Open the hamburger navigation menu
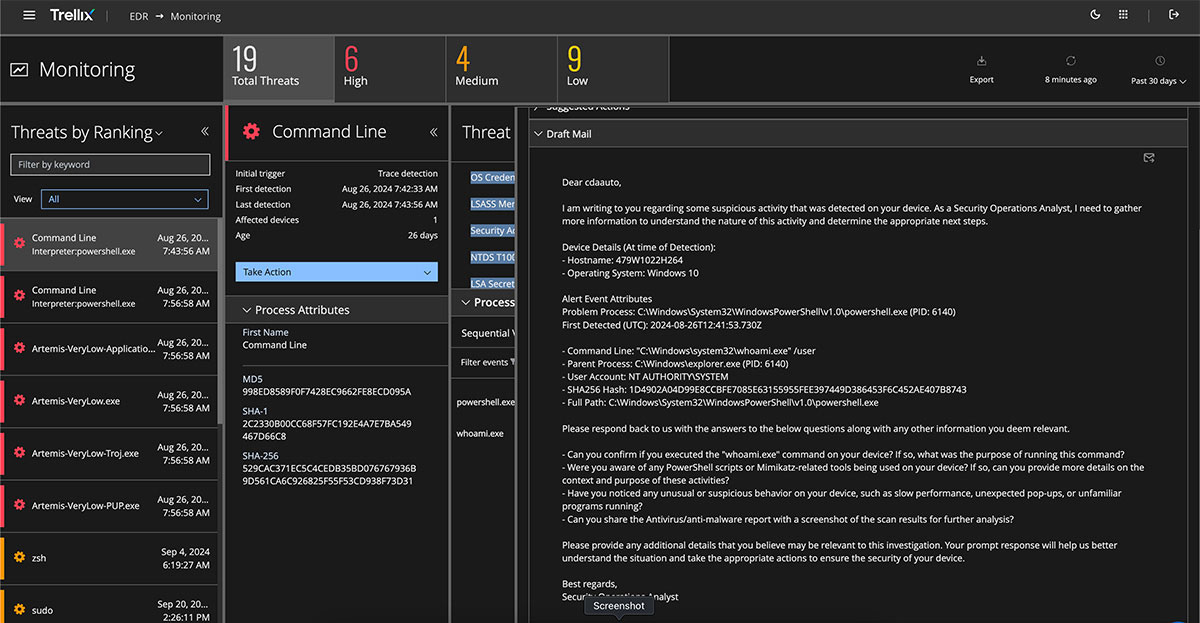Screen dimensions: 1200x623 pyautogui.click(x=29, y=15)
